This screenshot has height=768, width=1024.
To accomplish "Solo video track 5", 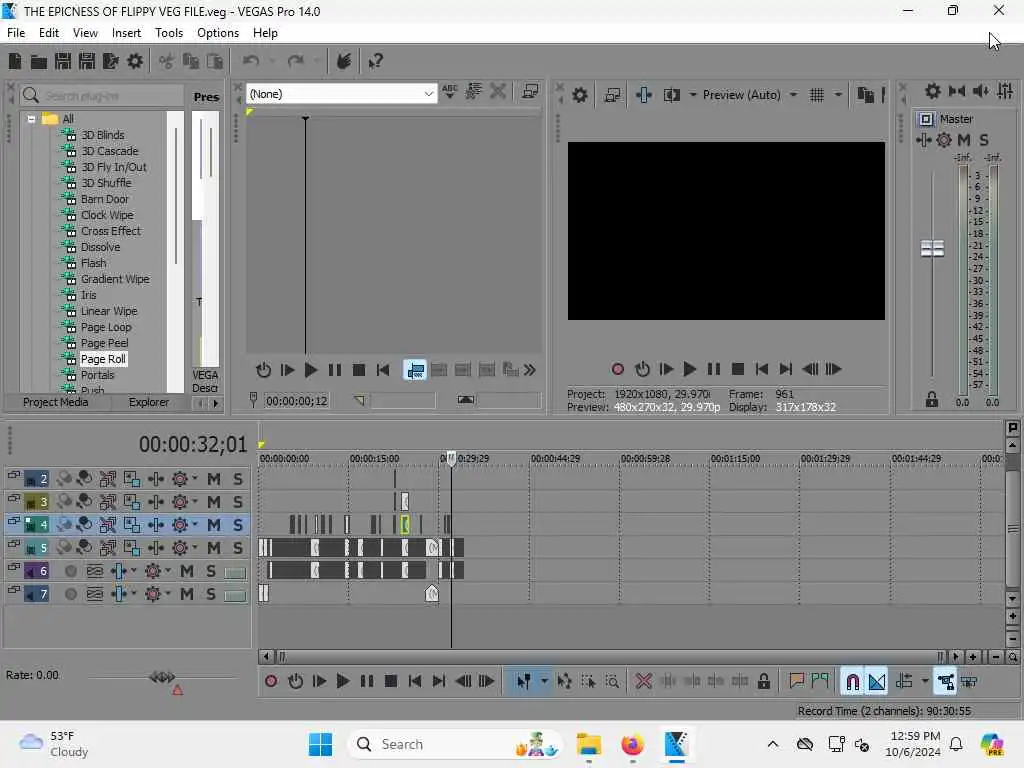I will (238, 548).
